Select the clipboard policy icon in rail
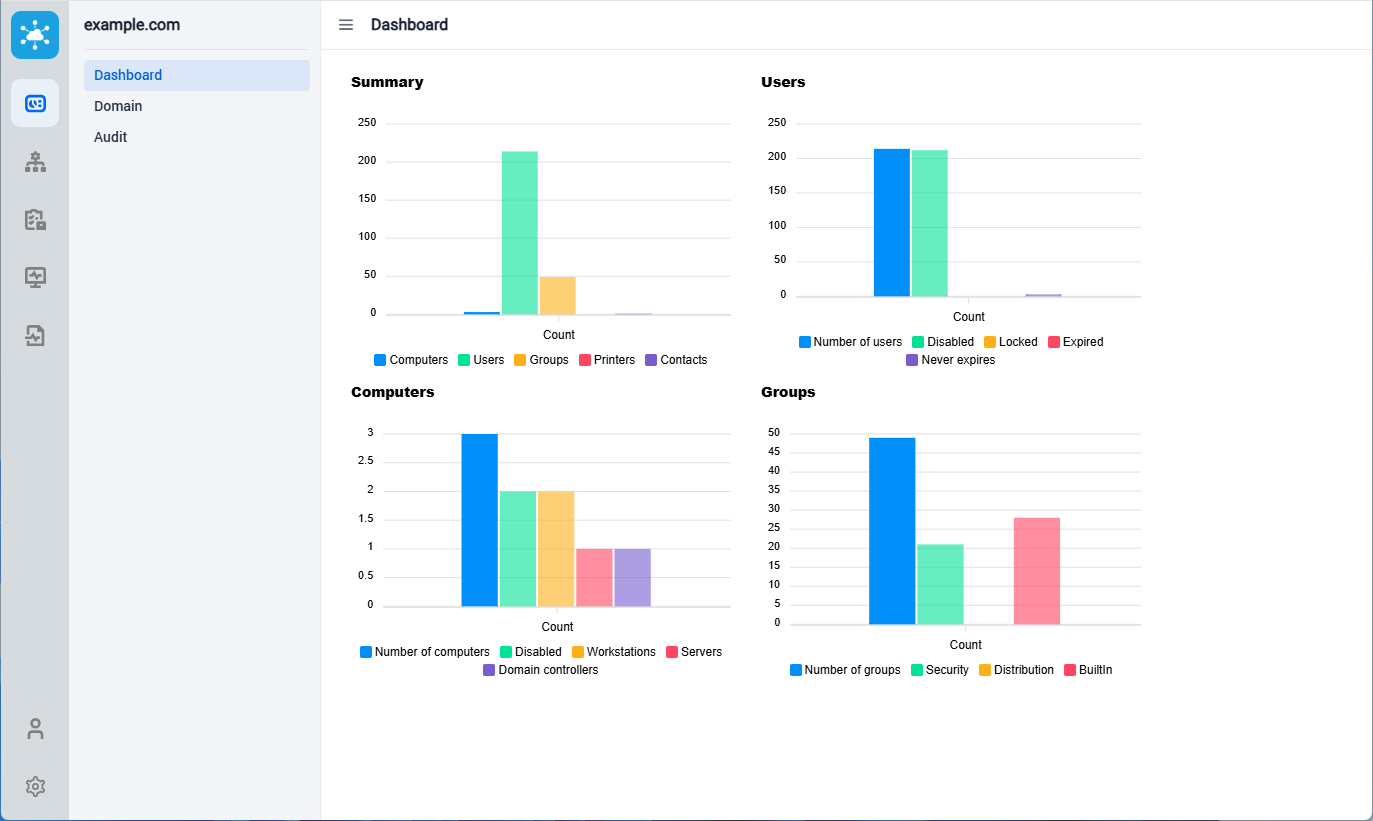The height and width of the screenshot is (821, 1373). coord(35,220)
